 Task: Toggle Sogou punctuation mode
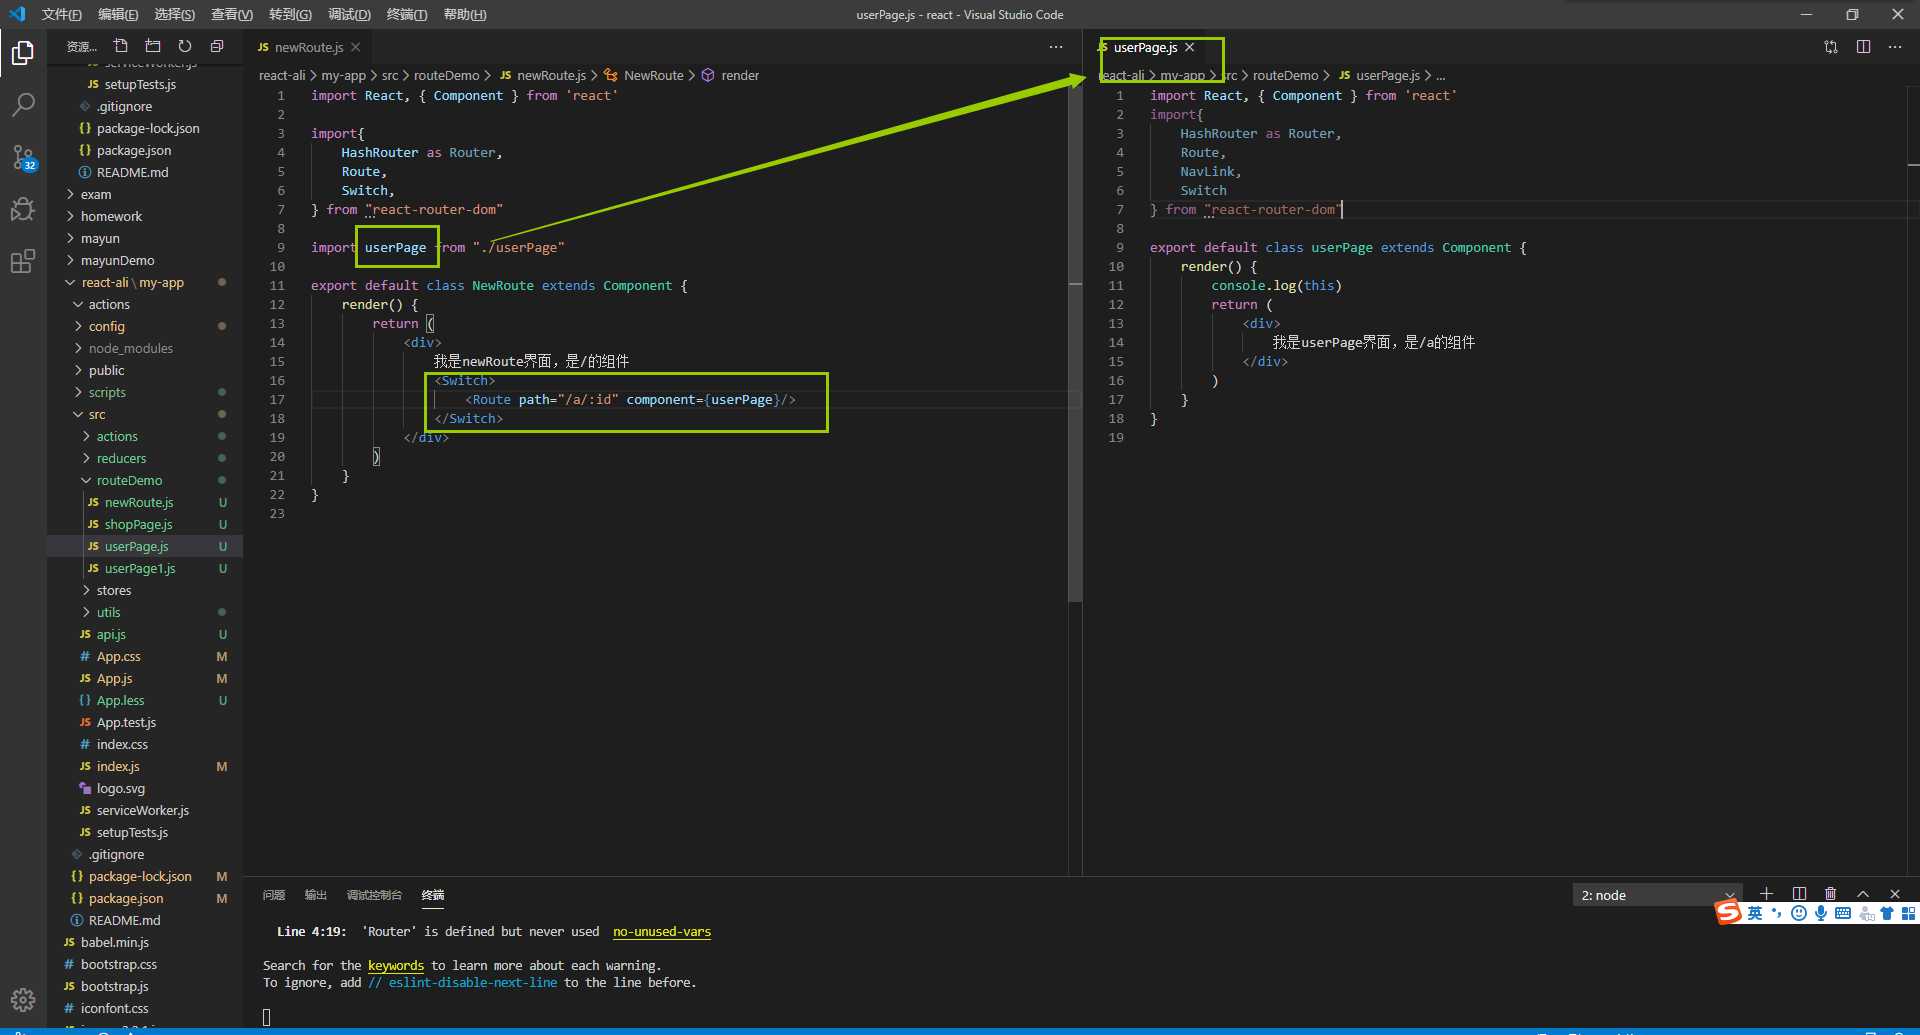[x=1776, y=913]
